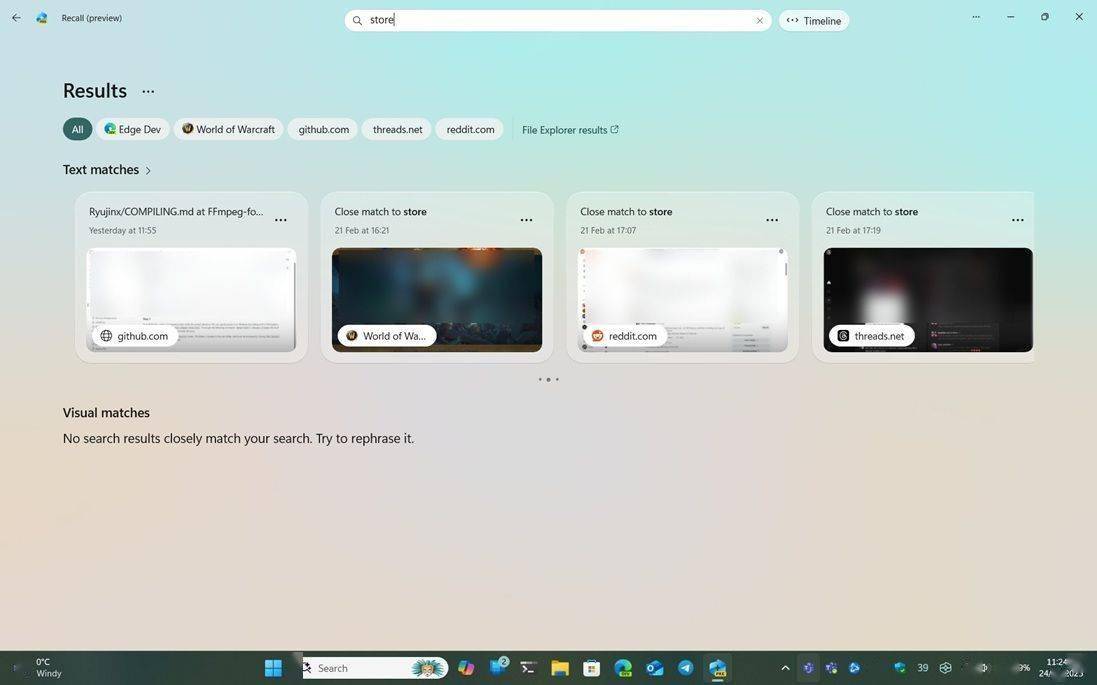The width and height of the screenshot is (1097, 685).
Task: Open Outlook from the taskbar
Action: pyautogui.click(x=654, y=668)
